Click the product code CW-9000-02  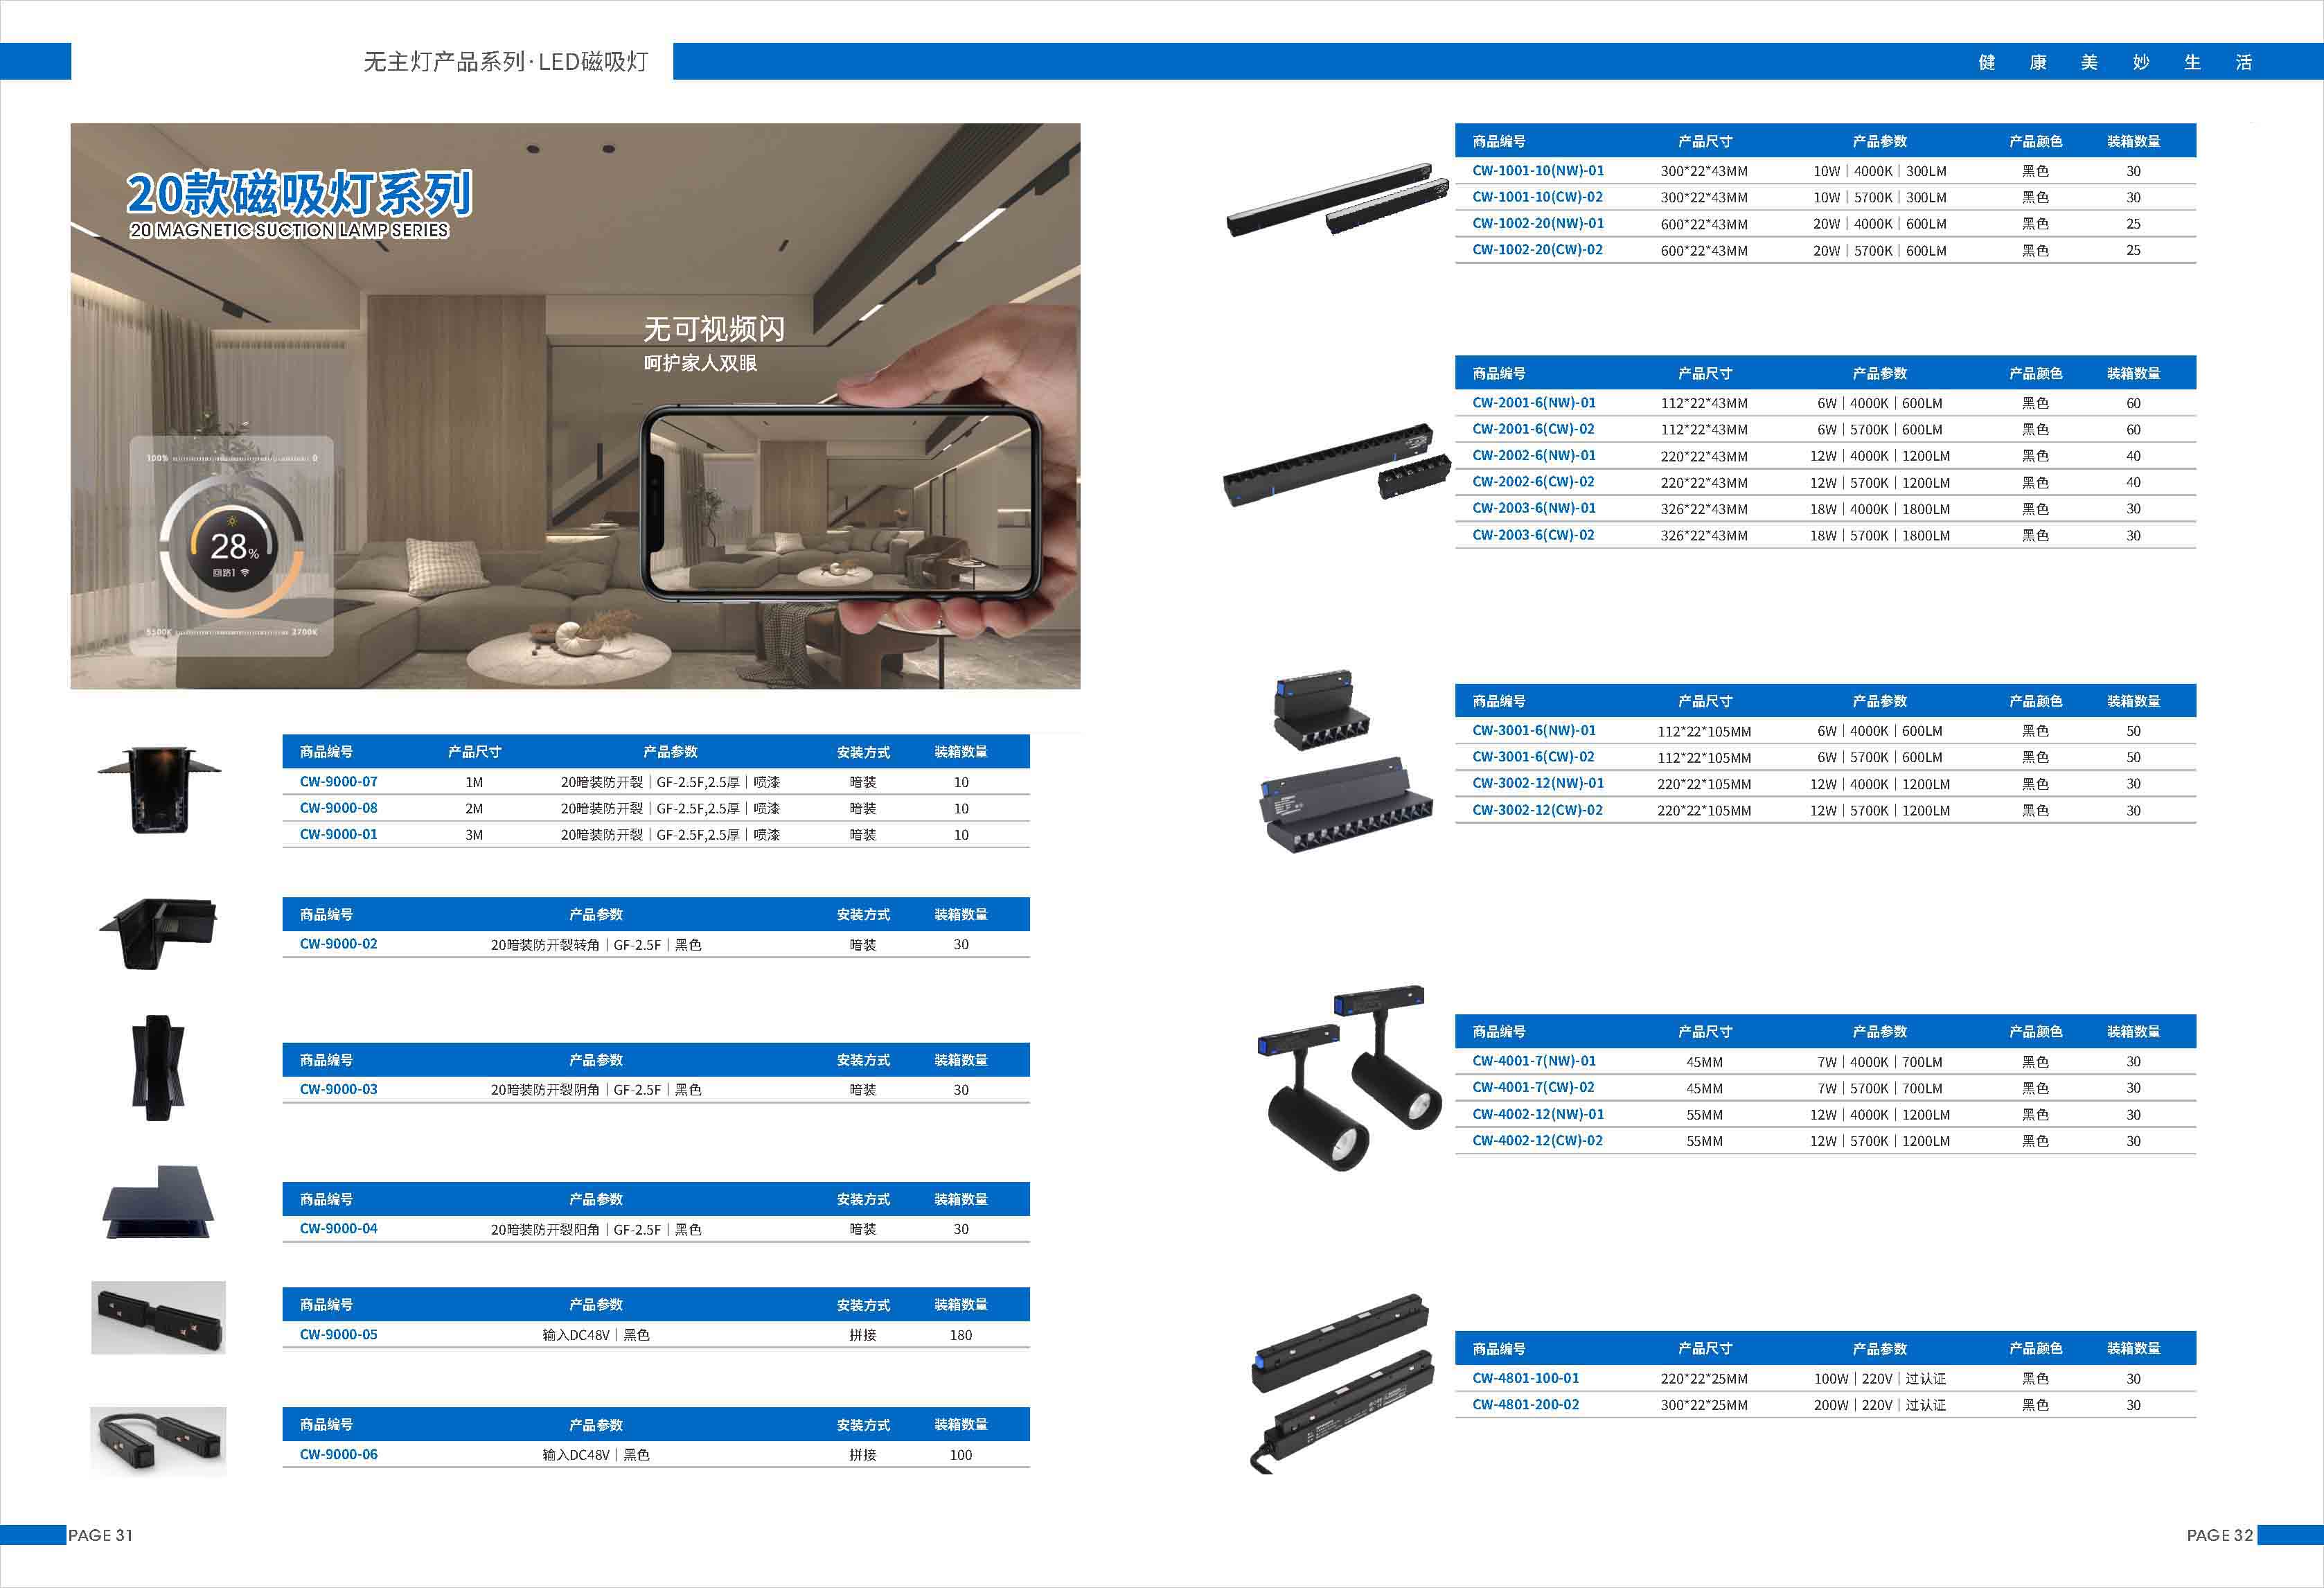[338, 944]
